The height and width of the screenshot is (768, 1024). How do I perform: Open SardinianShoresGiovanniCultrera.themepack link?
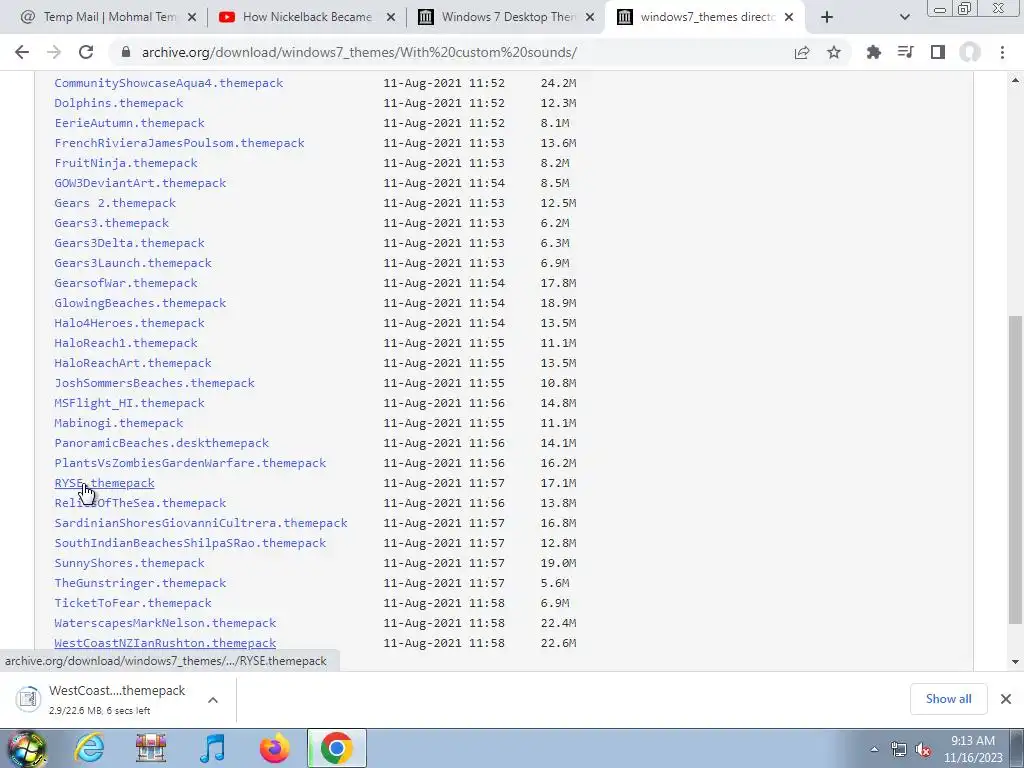[201, 523]
